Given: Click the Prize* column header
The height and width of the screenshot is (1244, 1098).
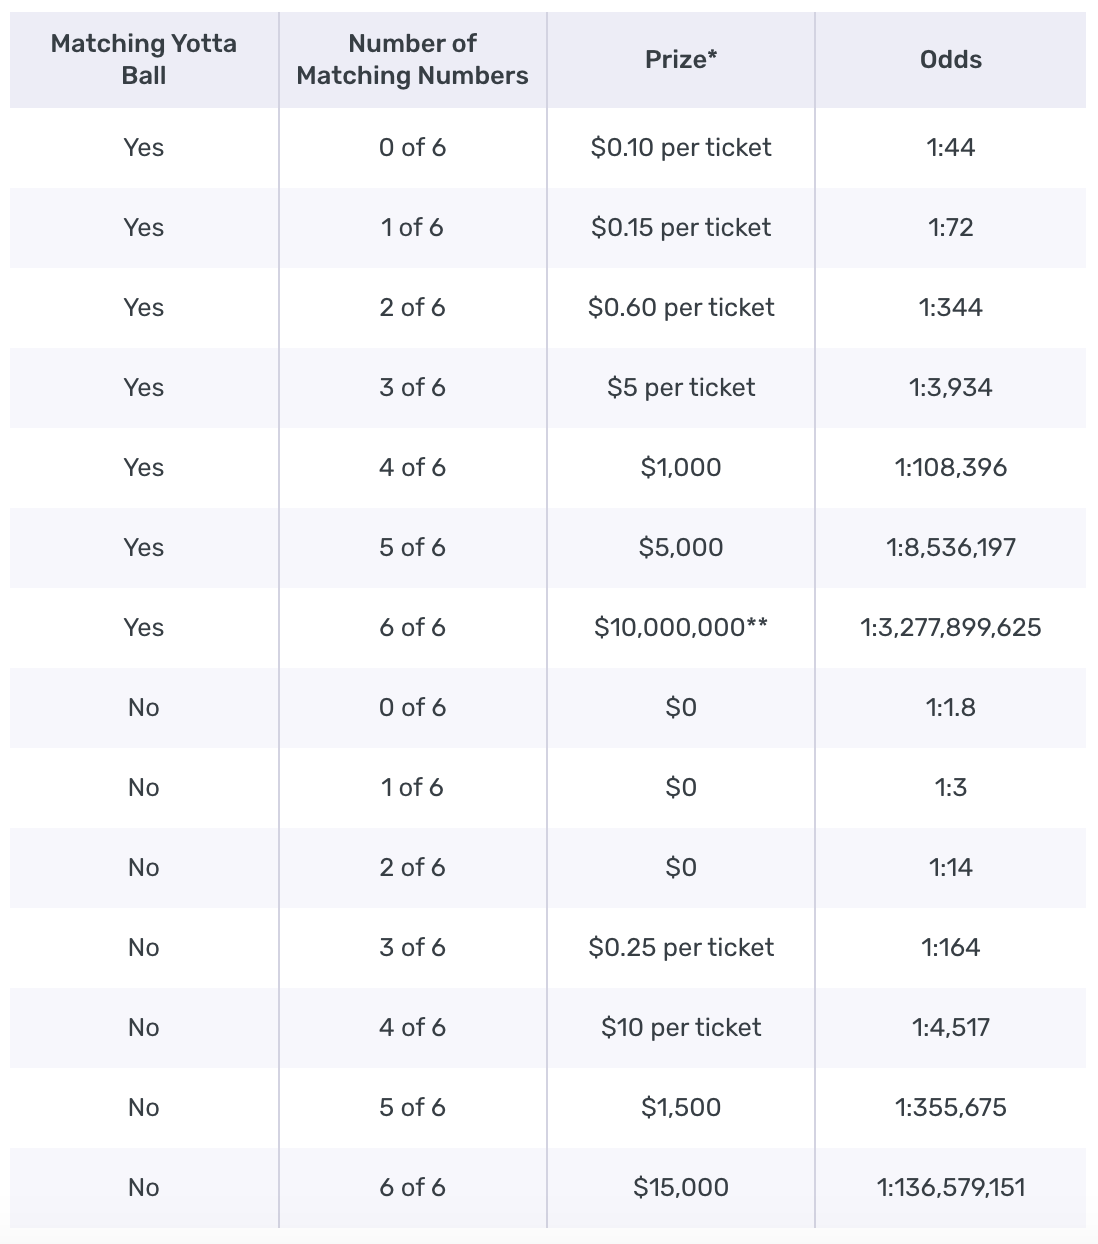Looking at the screenshot, I should [681, 59].
